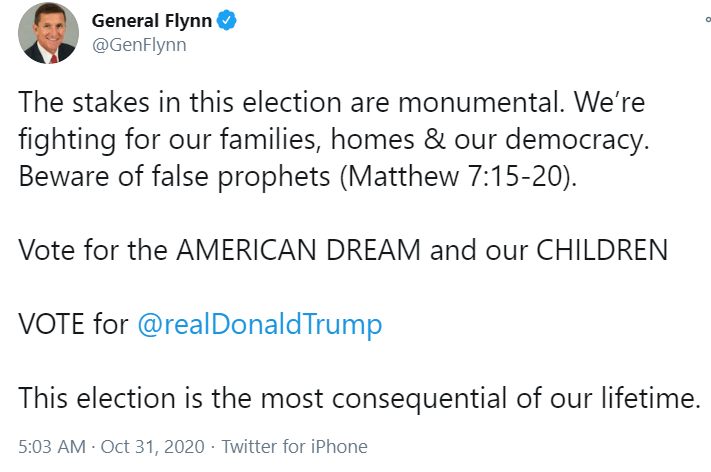Click the words AMERICAN DREAM
Viewport: 711px width, 472px height.
[x=299, y=250]
